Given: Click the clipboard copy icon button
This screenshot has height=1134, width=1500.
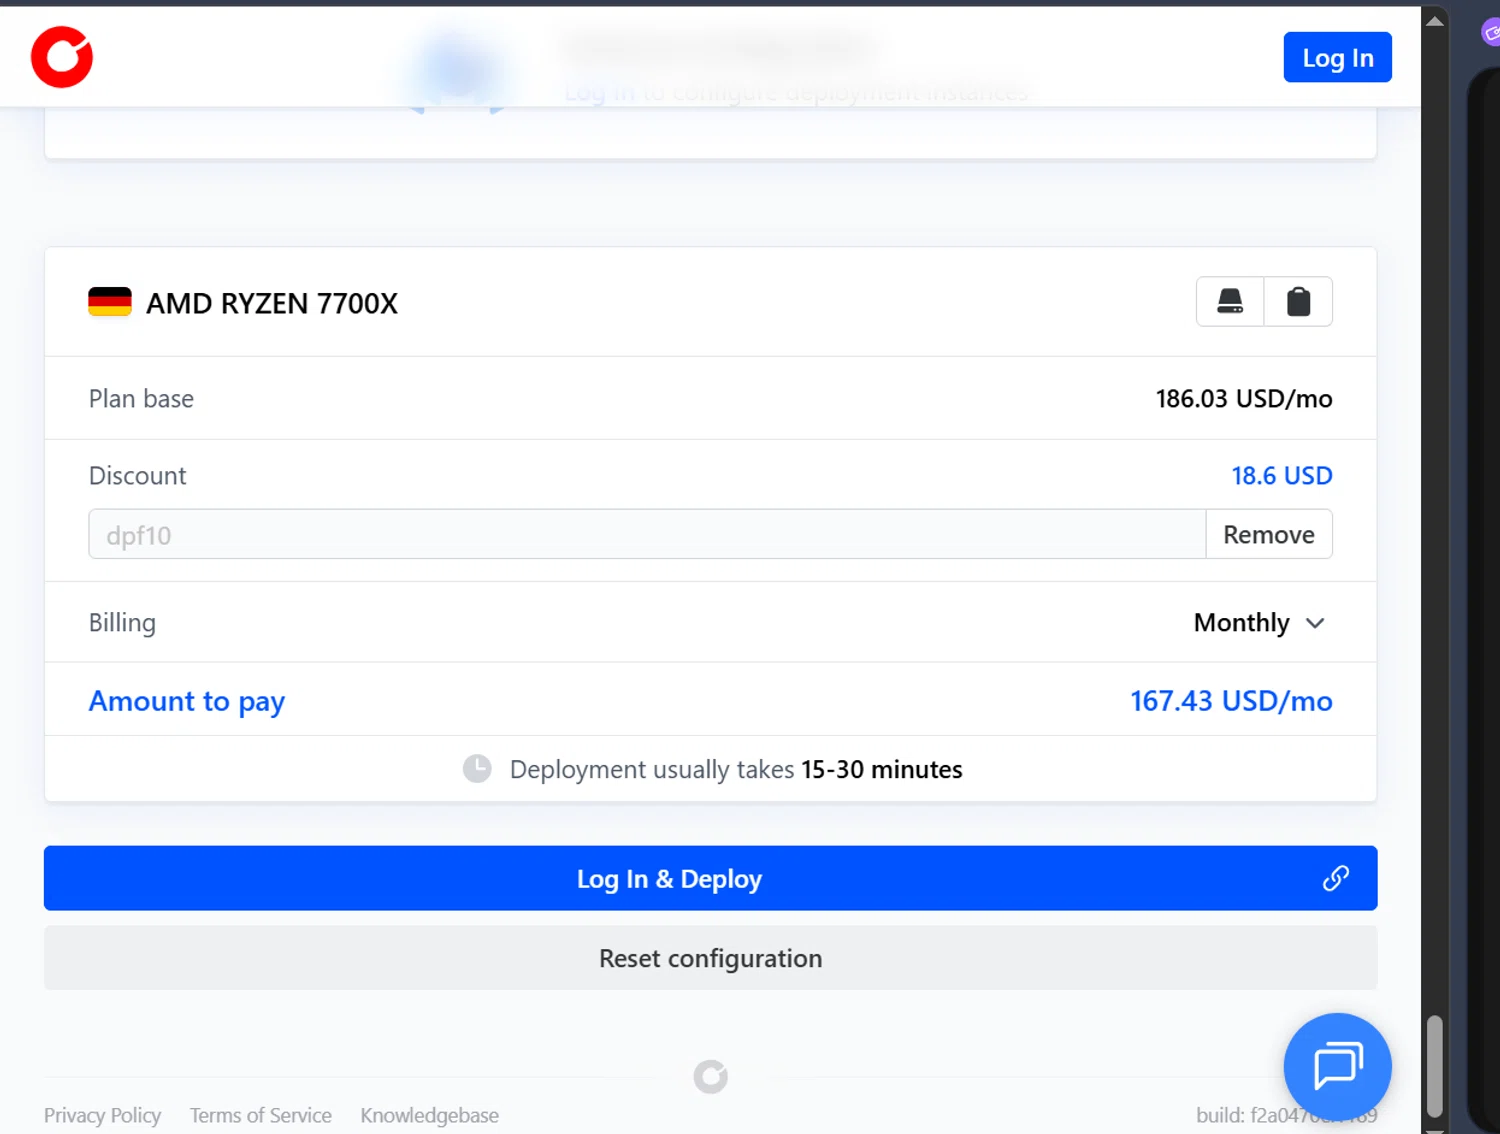Looking at the screenshot, I should 1298,301.
